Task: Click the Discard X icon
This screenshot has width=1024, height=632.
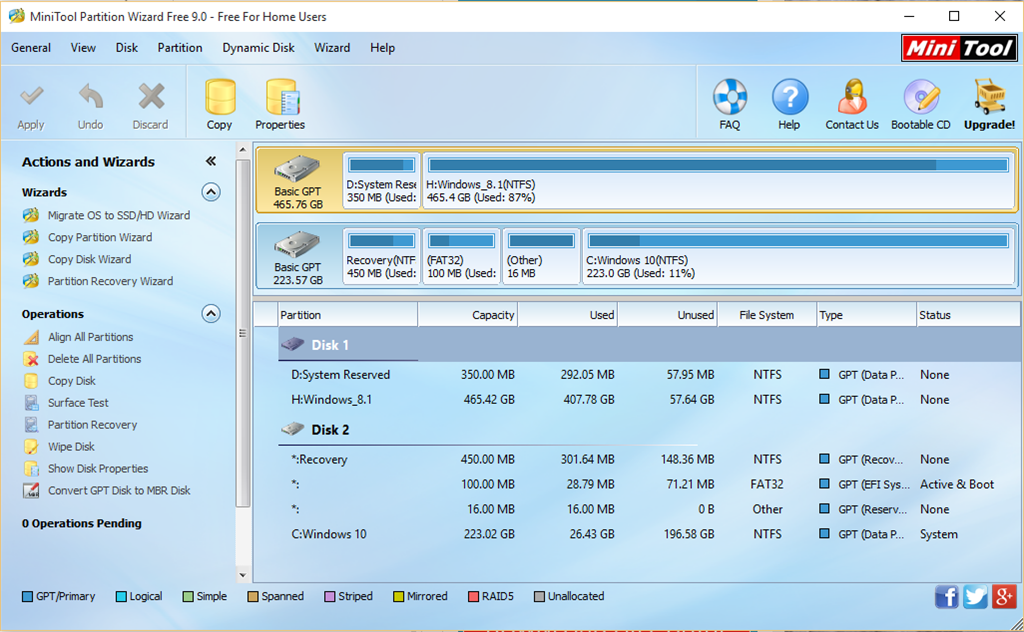Action: click(x=151, y=98)
